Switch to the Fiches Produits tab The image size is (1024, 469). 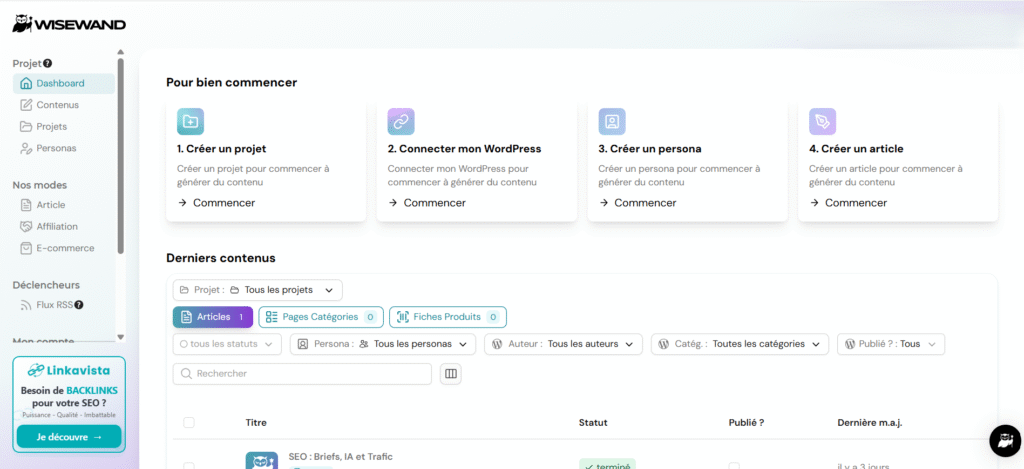[447, 317]
